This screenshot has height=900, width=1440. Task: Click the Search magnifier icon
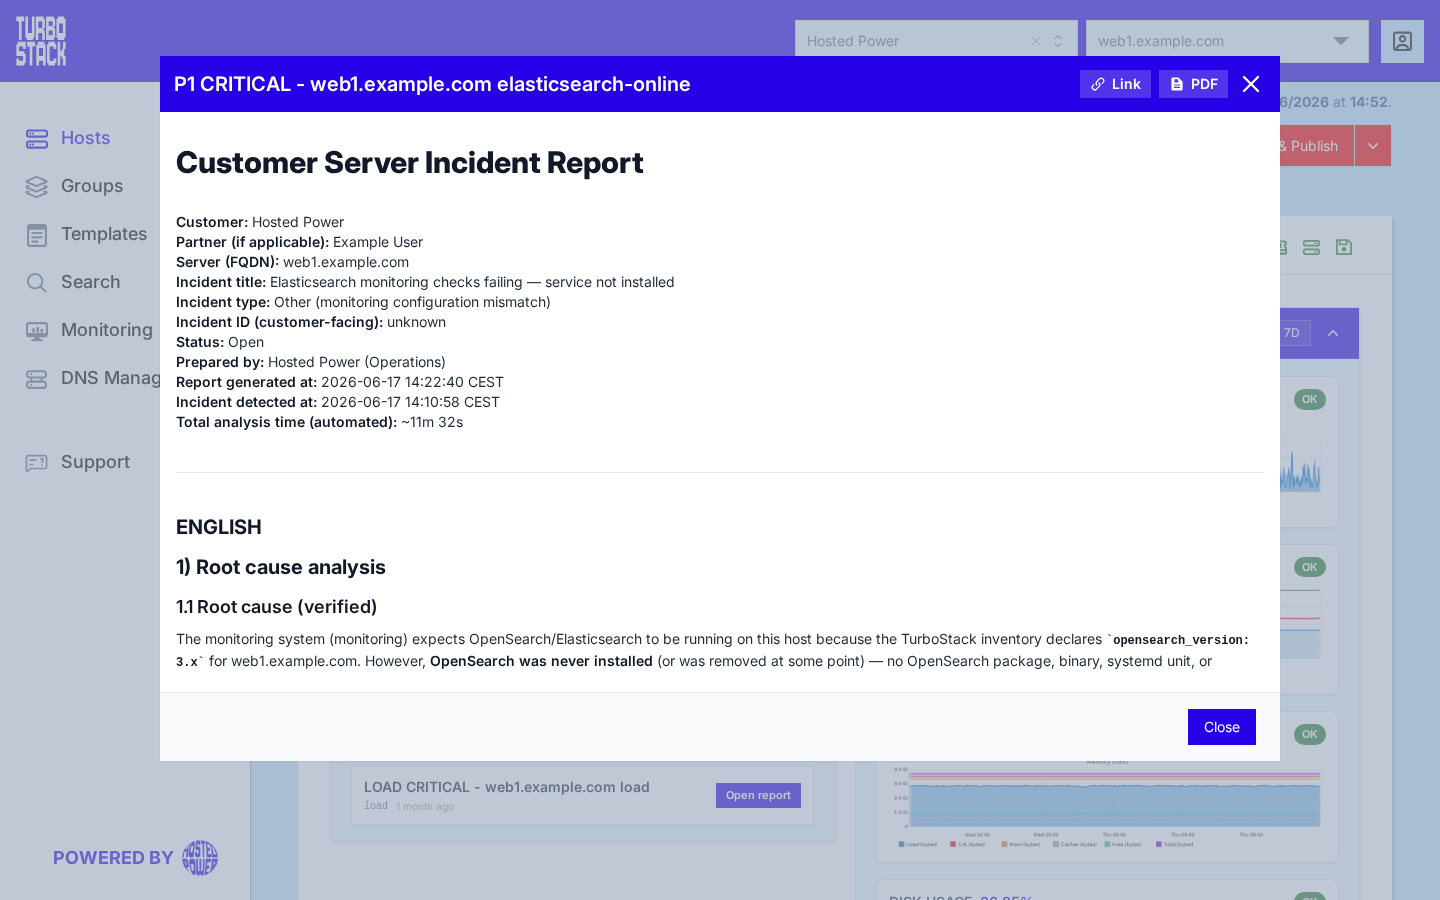tap(37, 283)
